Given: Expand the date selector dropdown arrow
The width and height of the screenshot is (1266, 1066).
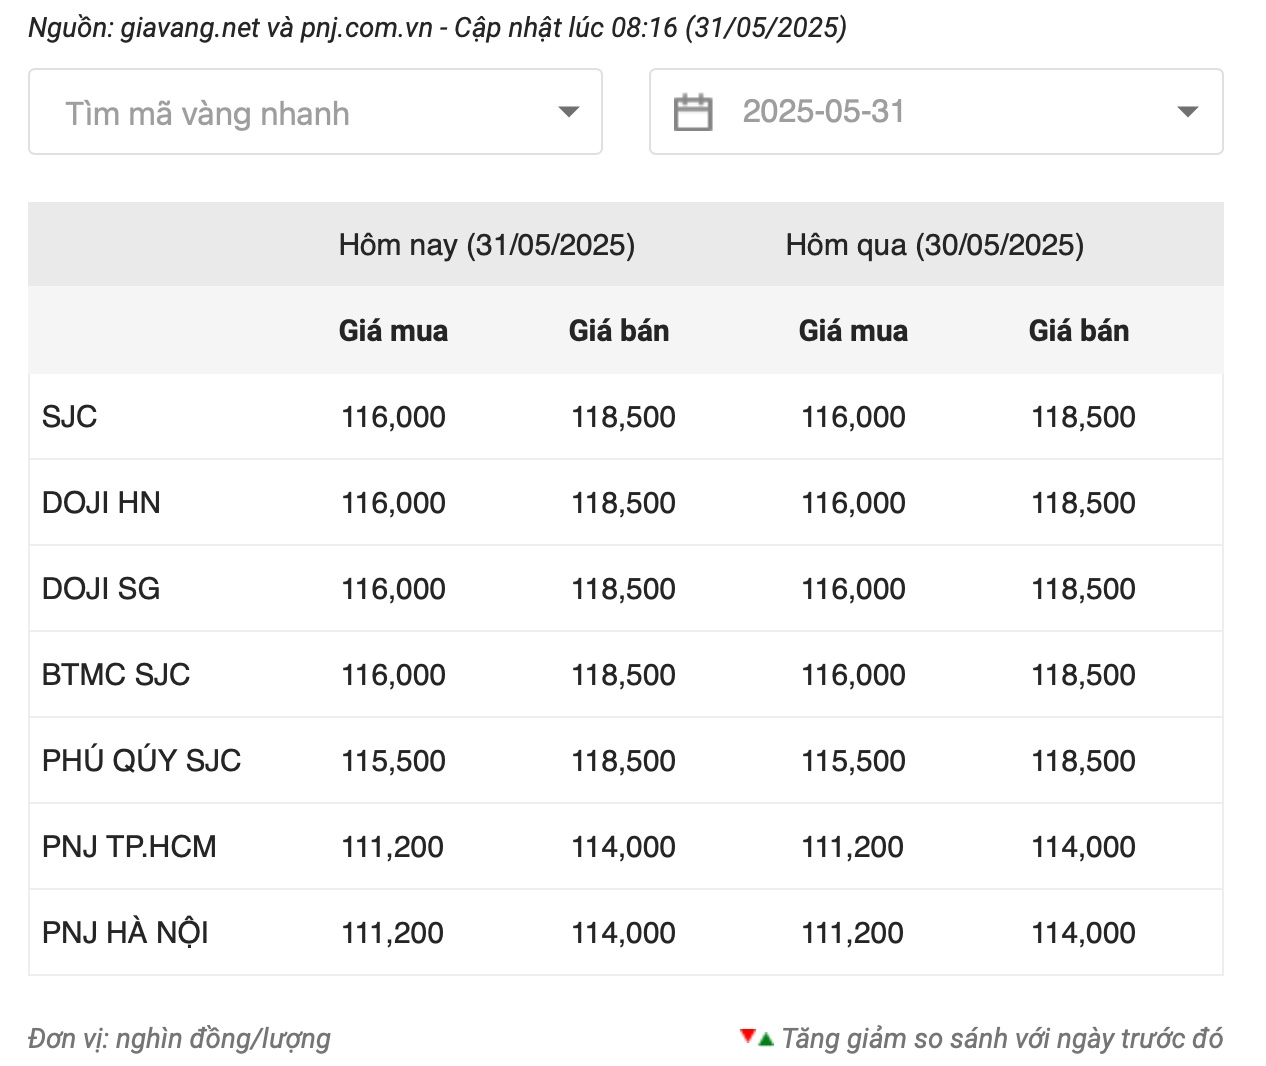Looking at the screenshot, I should point(1187,112).
